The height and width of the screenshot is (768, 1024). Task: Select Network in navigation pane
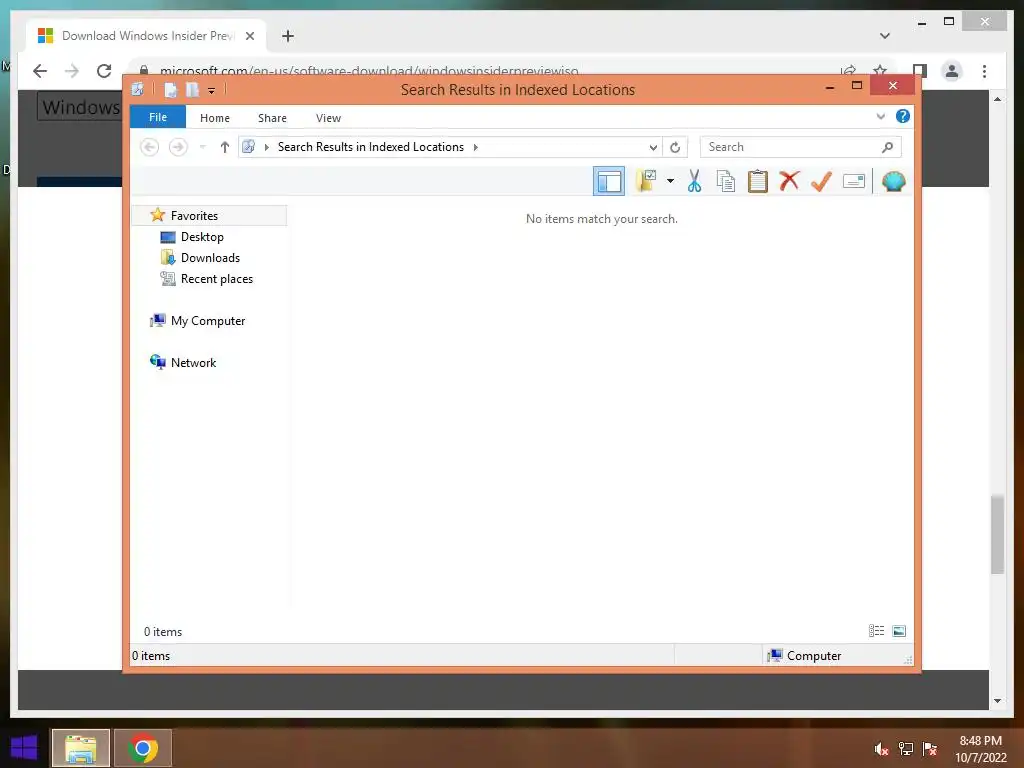click(193, 362)
